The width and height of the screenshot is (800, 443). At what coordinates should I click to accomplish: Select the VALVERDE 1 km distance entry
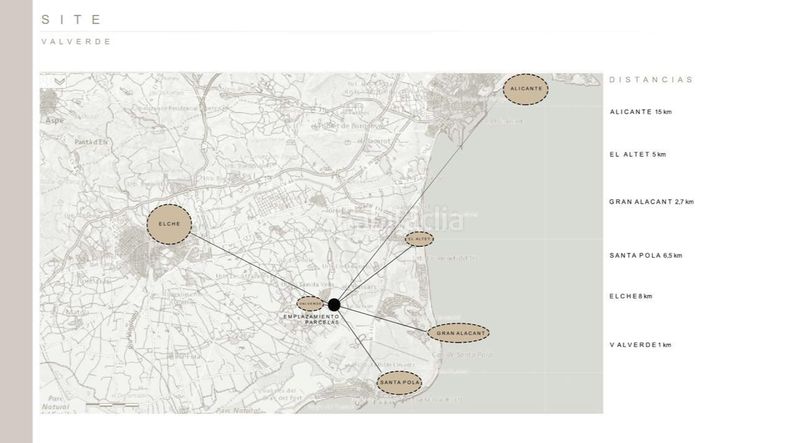tap(640, 345)
